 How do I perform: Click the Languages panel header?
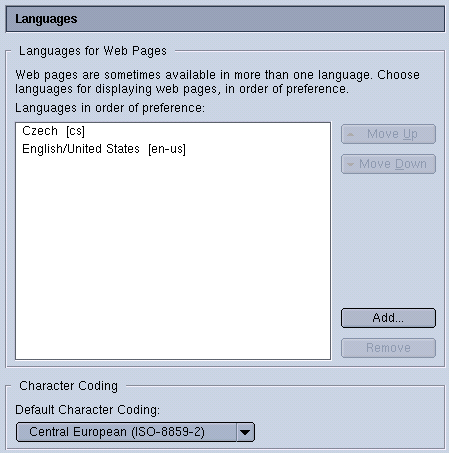pyautogui.click(x=225, y=19)
